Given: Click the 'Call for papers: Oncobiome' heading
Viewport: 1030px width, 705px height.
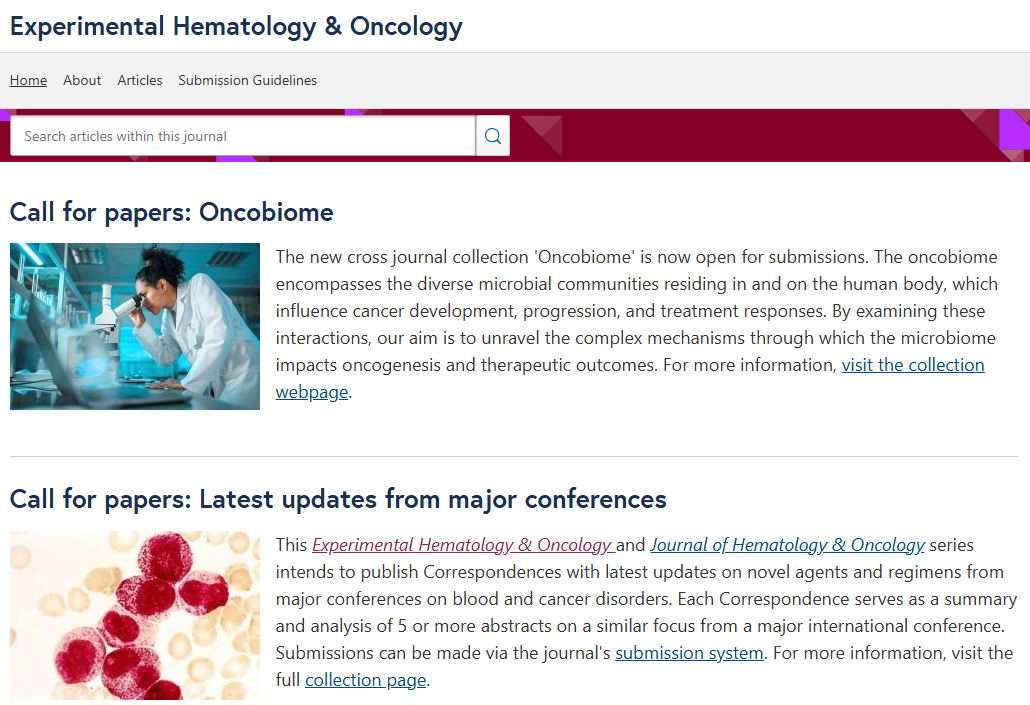Looking at the screenshot, I should (171, 212).
